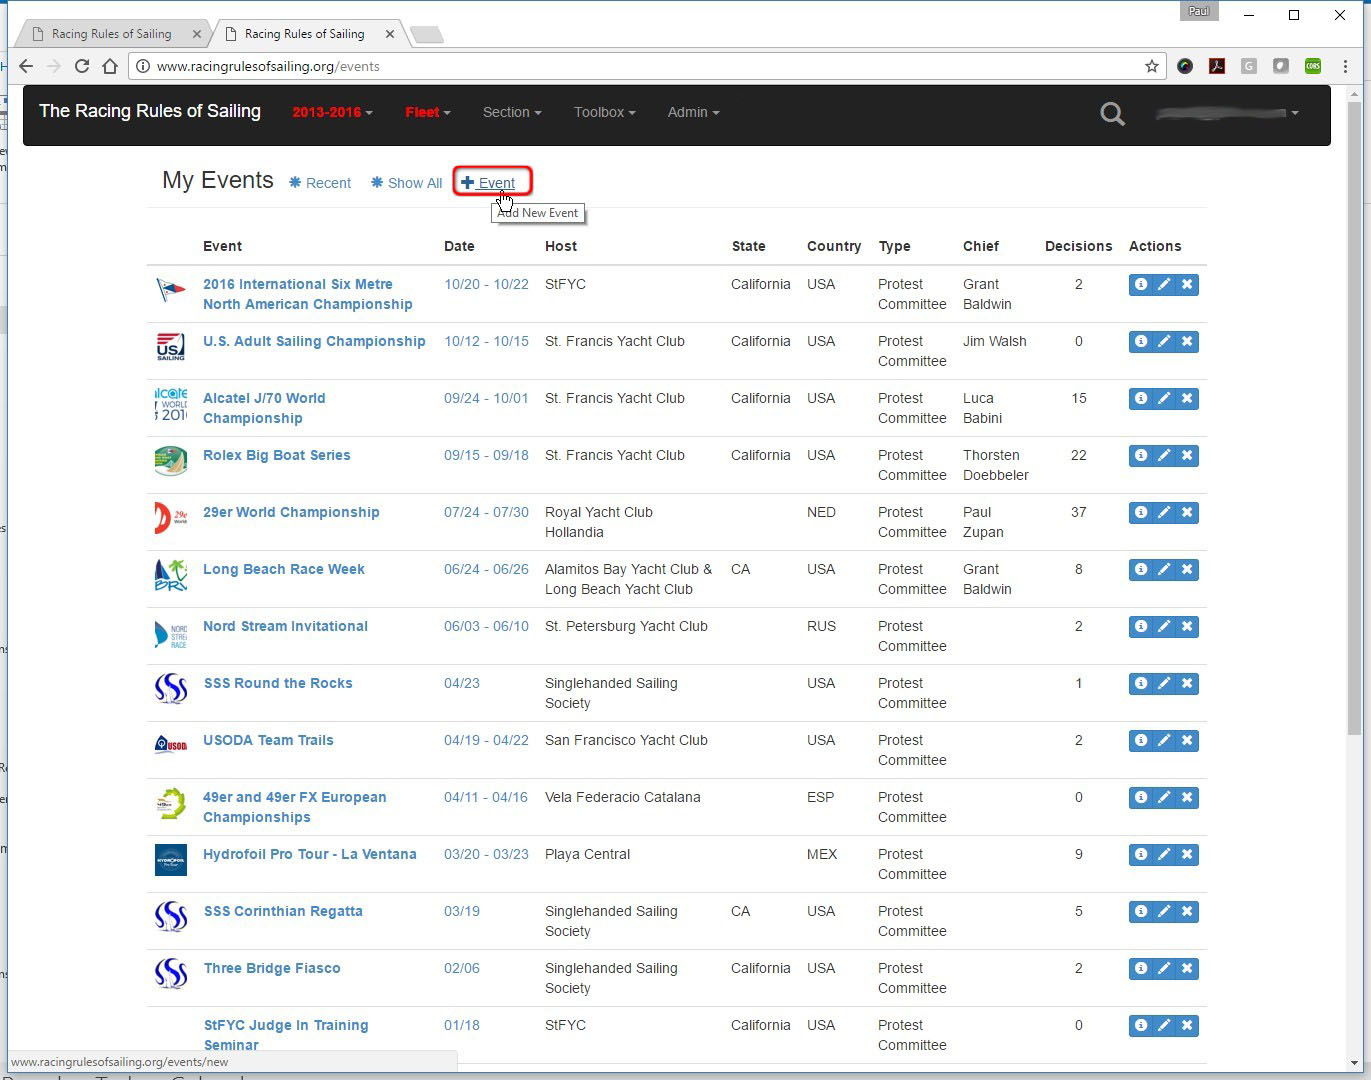This screenshot has width=1371, height=1080.
Task: Go back to the previous page
Action: [x=26, y=66]
